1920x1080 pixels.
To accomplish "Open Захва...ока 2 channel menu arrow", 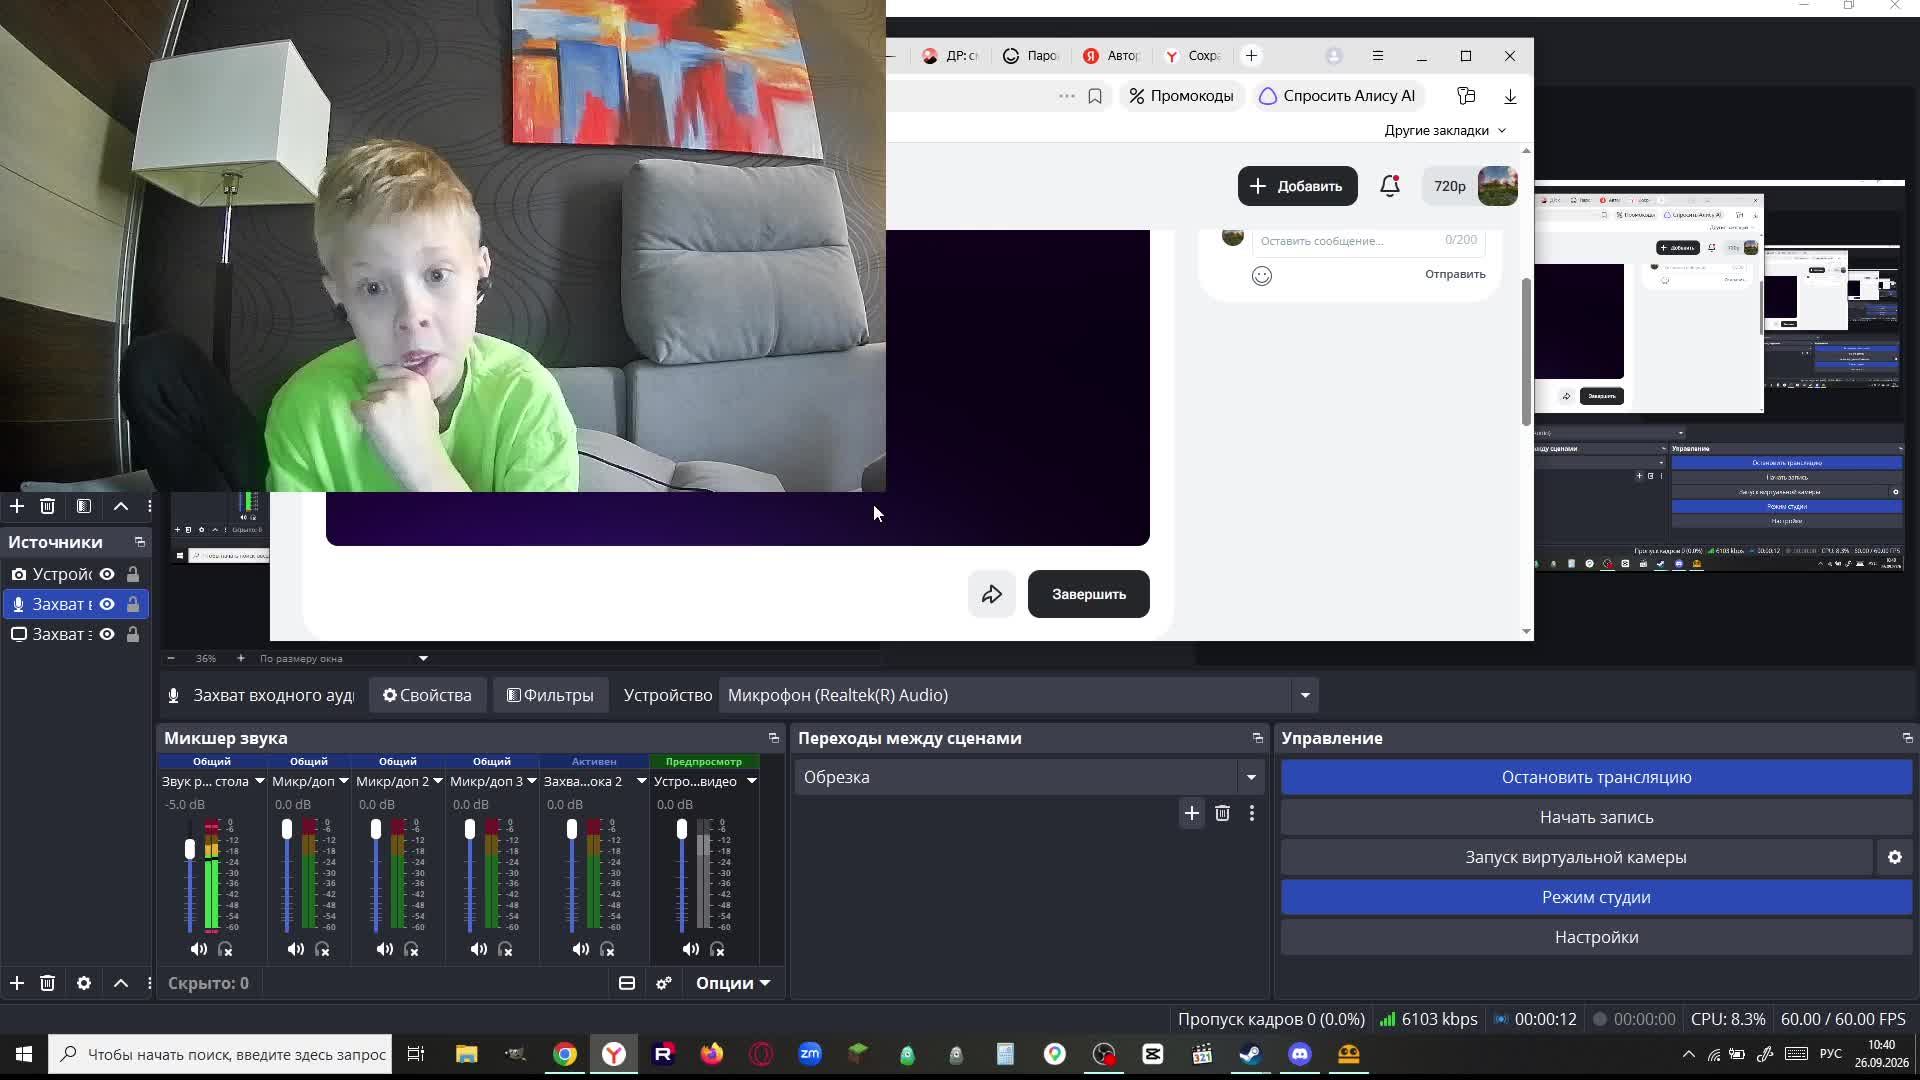I will pos(641,781).
